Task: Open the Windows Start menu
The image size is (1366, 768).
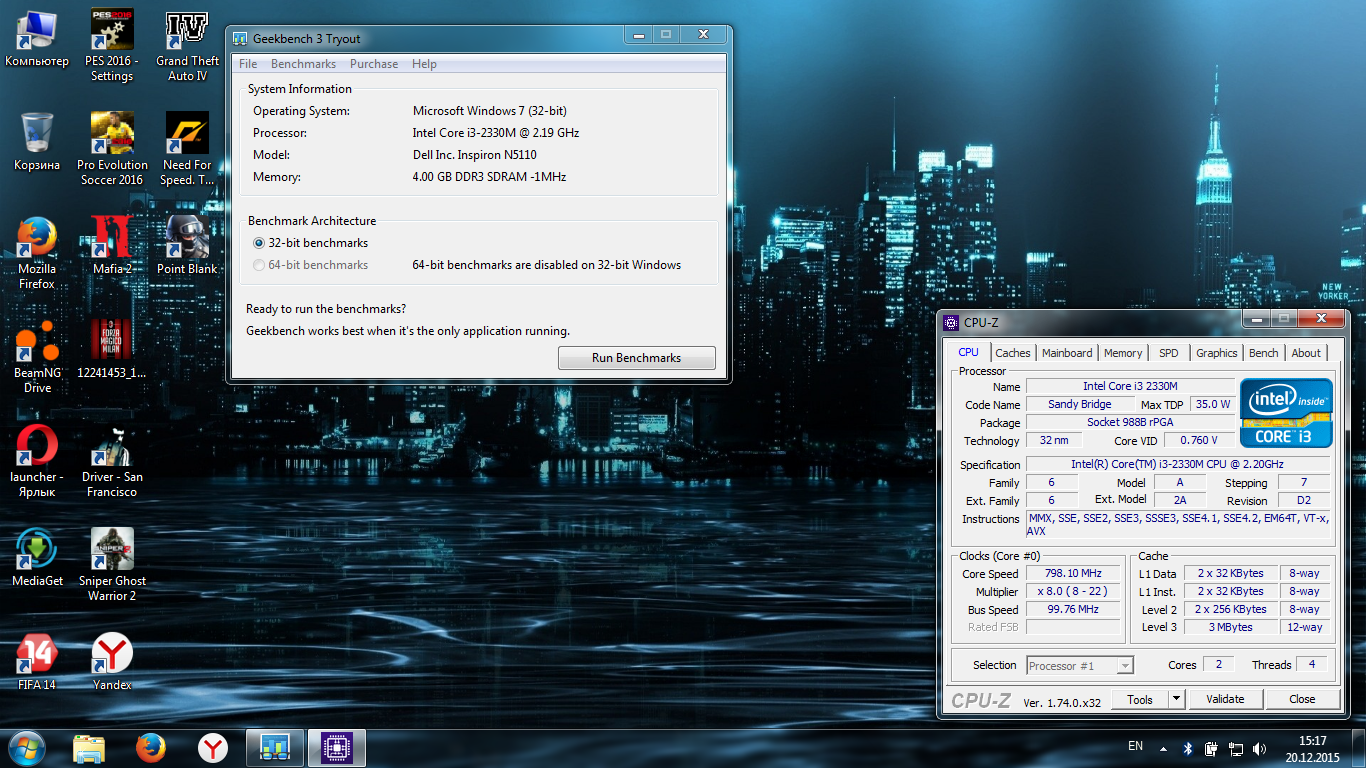Action: 27,748
